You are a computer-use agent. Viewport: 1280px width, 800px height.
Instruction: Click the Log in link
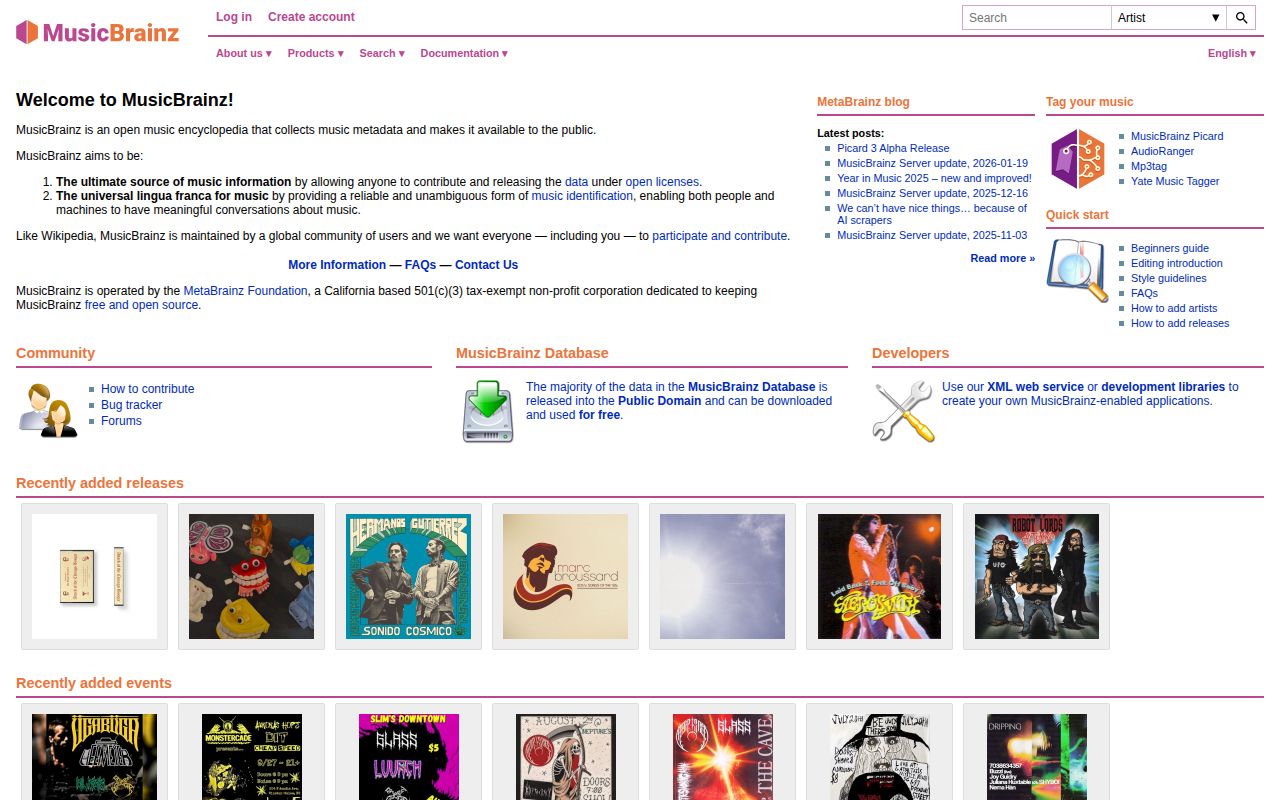click(x=233, y=17)
